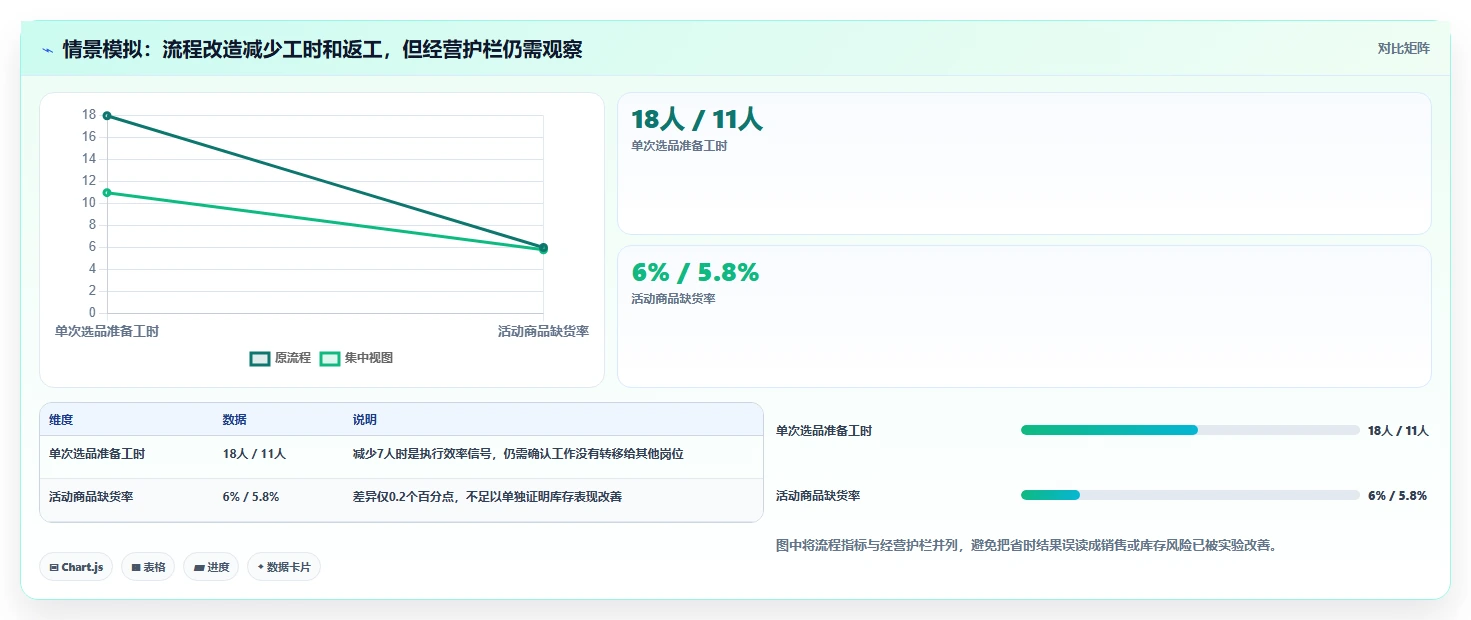The width and height of the screenshot is (1471, 620).
Task: Click the 单次选品准备工时 table row cell
Action: coord(97,454)
